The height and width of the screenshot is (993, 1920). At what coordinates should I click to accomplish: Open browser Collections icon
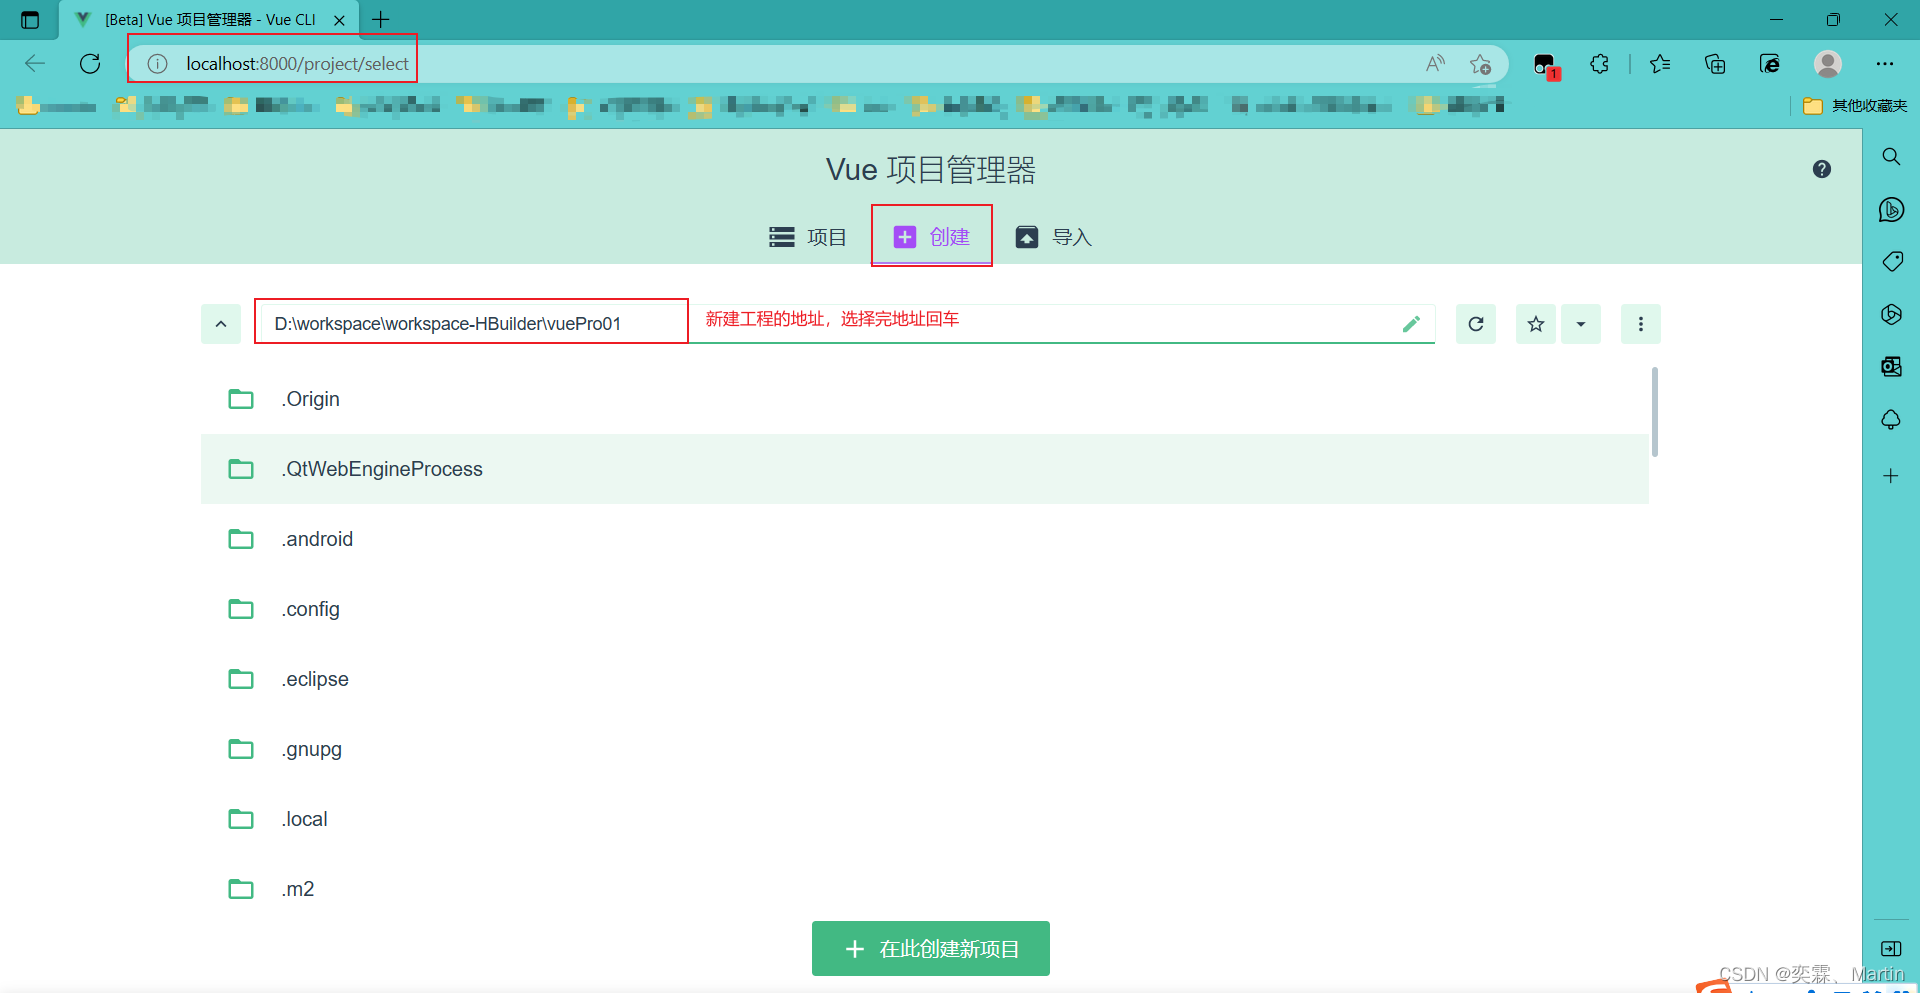(1715, 64)
